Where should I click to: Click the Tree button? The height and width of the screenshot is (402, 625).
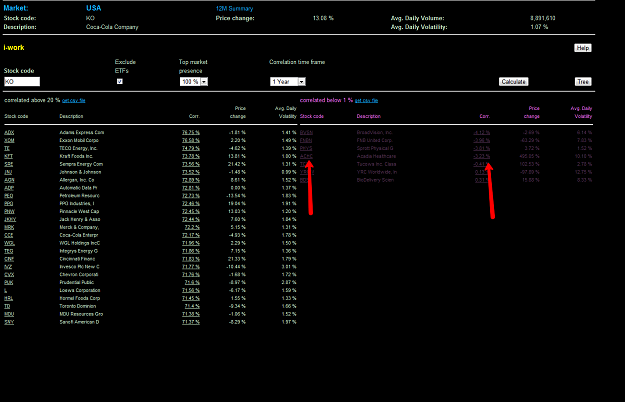click(583, 82)
